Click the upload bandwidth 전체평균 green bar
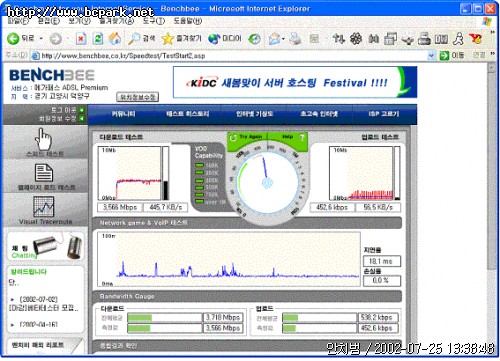500x361 pixels. [290, 318]
